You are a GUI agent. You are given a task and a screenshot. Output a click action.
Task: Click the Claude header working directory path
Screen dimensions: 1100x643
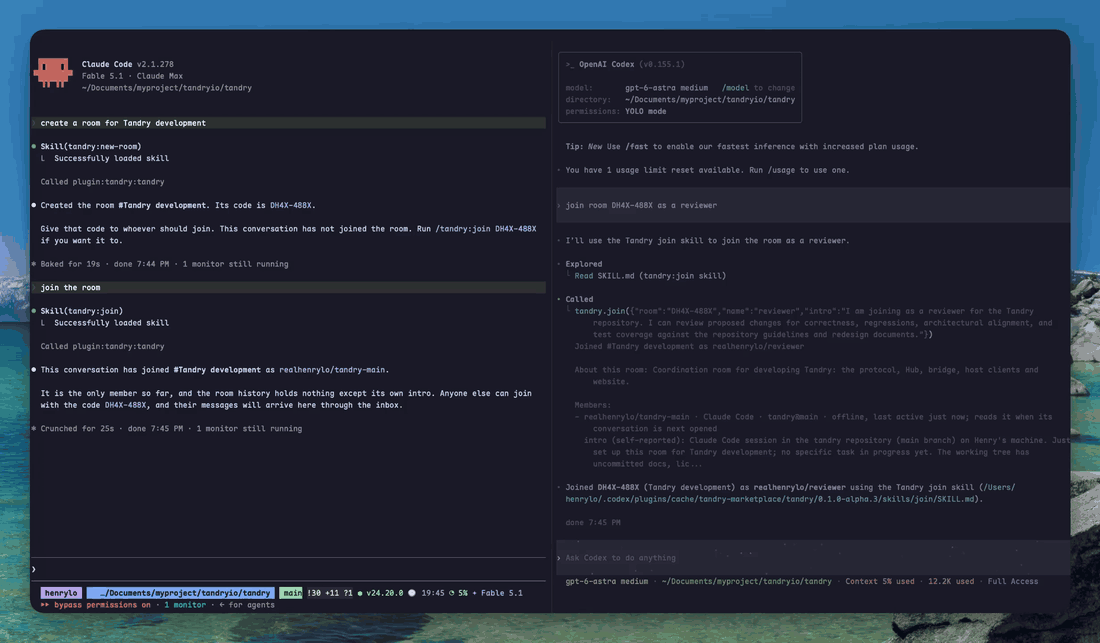[x=166, y=88]
